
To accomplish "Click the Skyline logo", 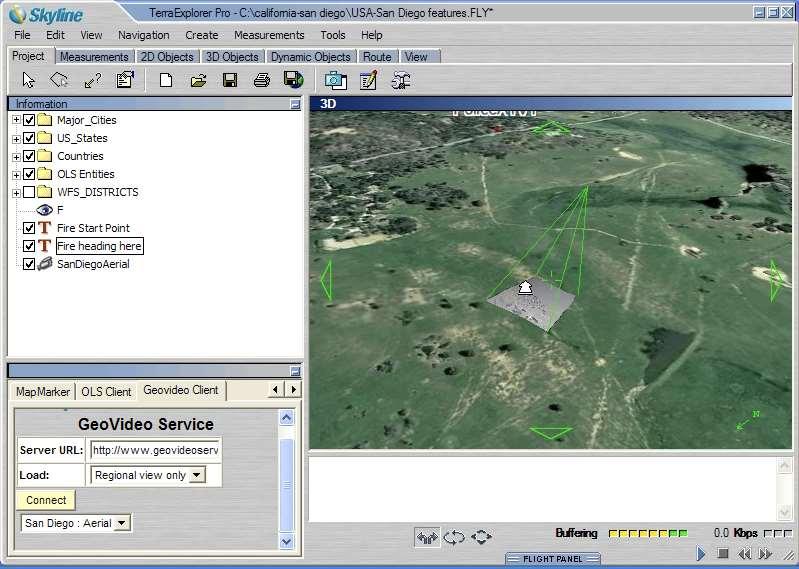I will [47, 14].
